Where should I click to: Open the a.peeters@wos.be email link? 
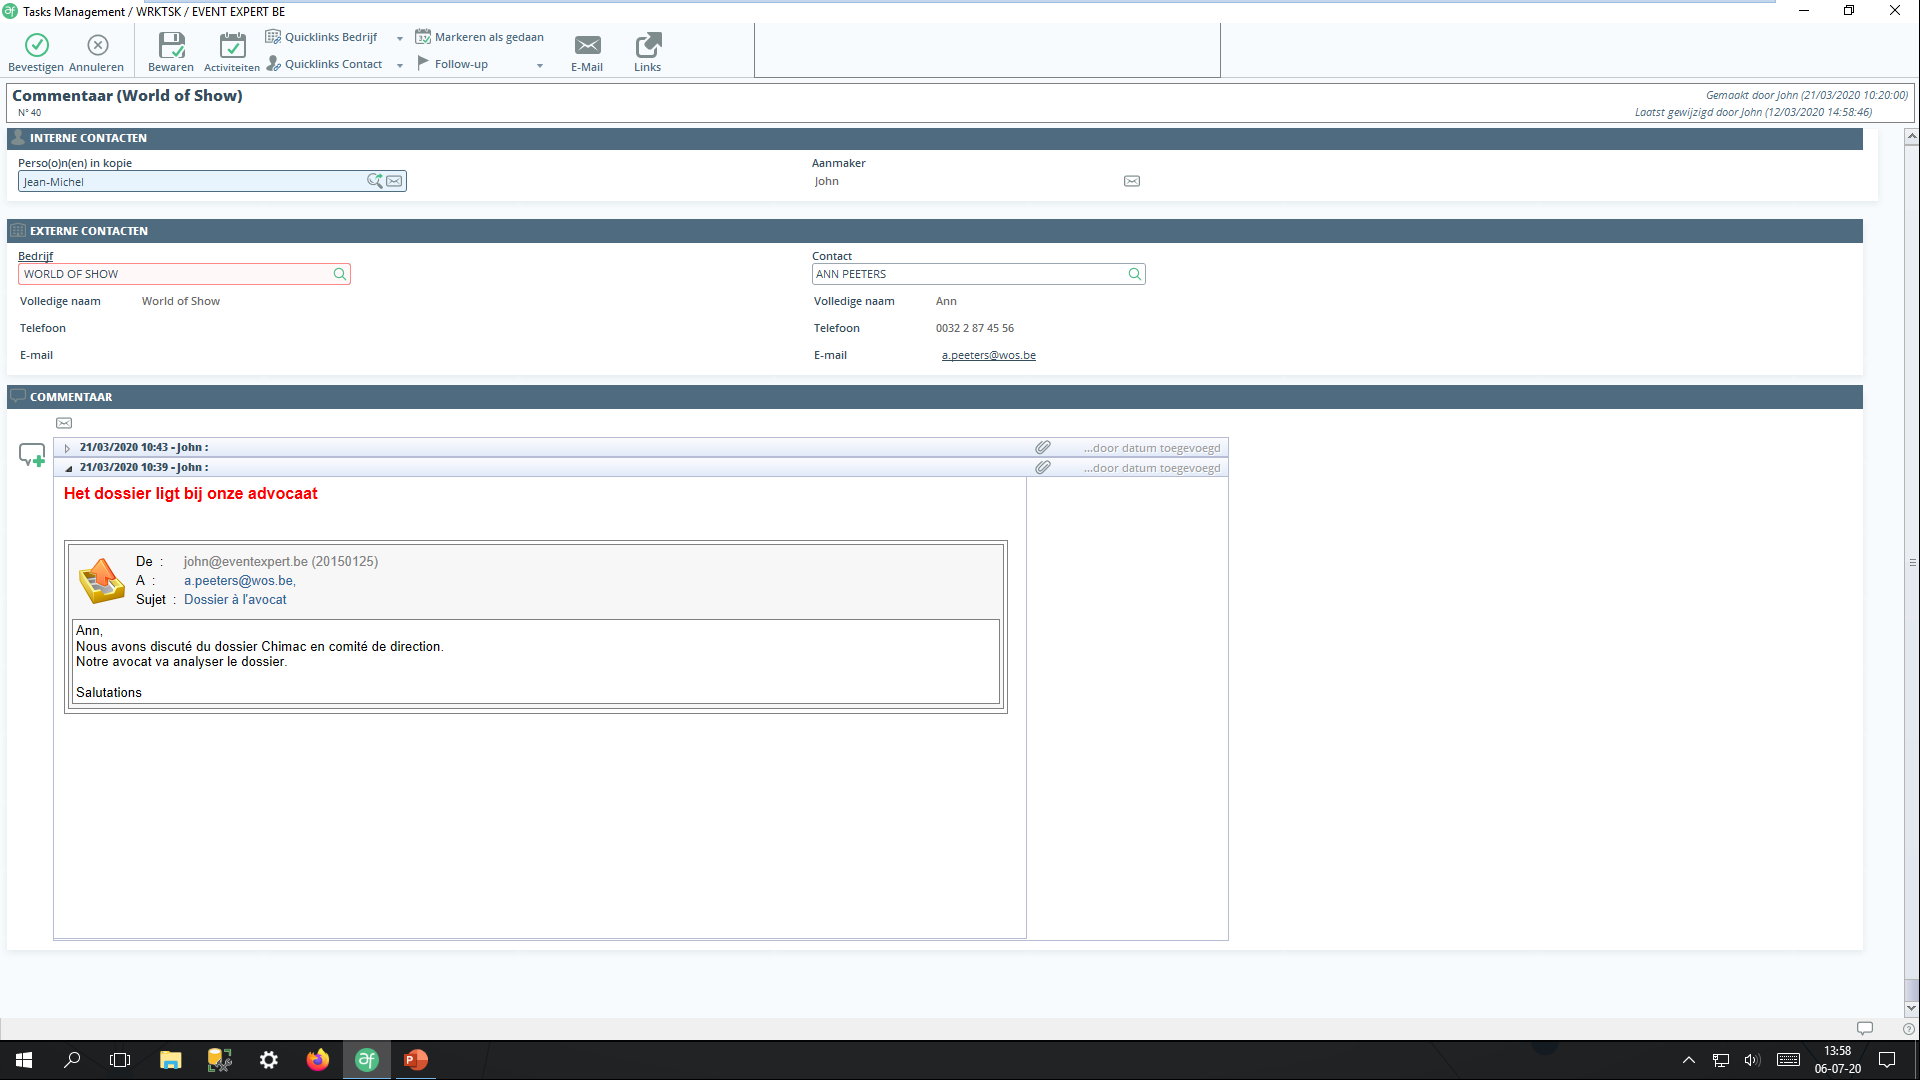tap(988, 355)
